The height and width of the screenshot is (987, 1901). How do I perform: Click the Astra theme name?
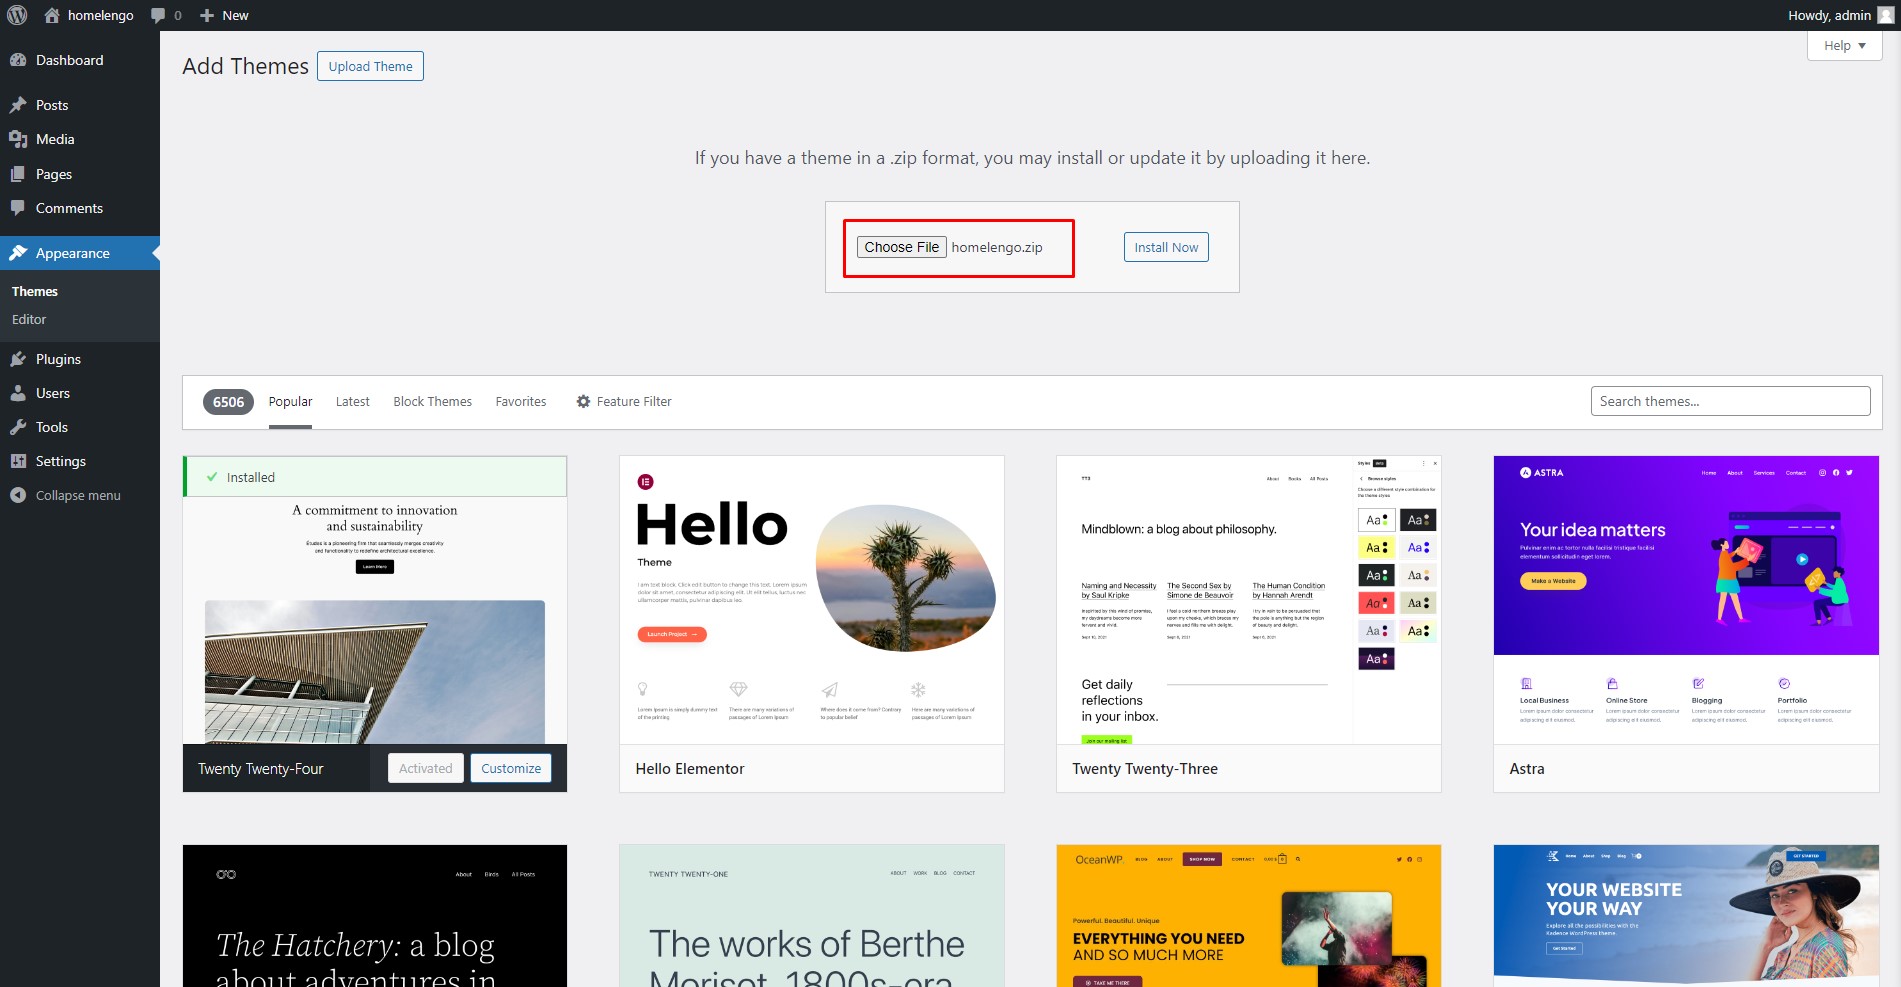pos(1527,768)
